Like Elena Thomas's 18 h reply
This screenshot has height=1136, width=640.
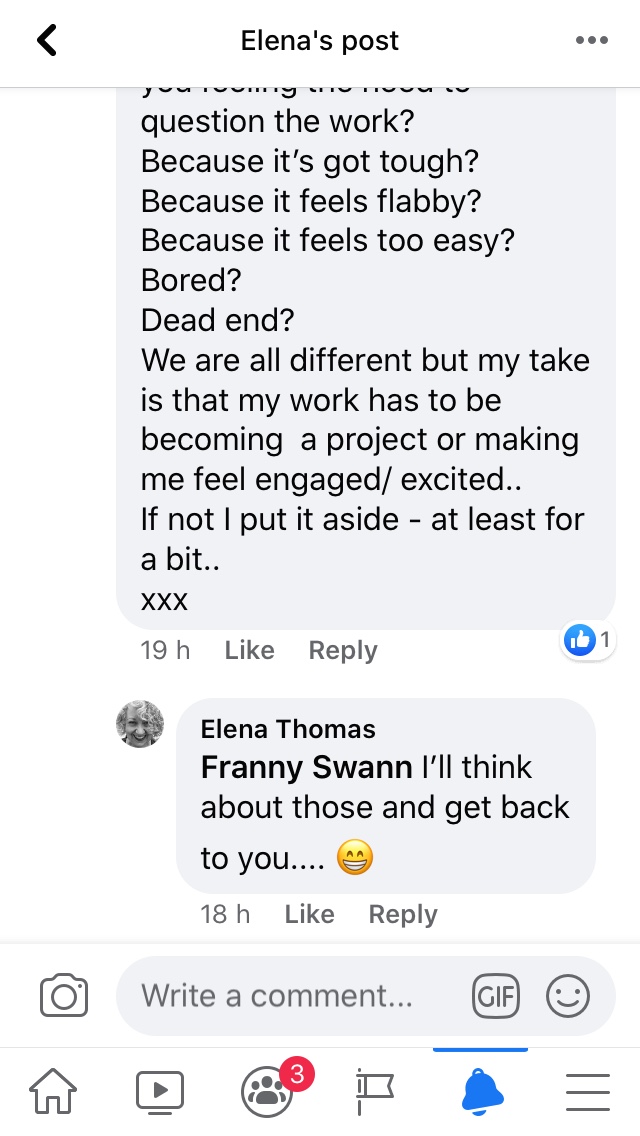click(x=309, y=914)
